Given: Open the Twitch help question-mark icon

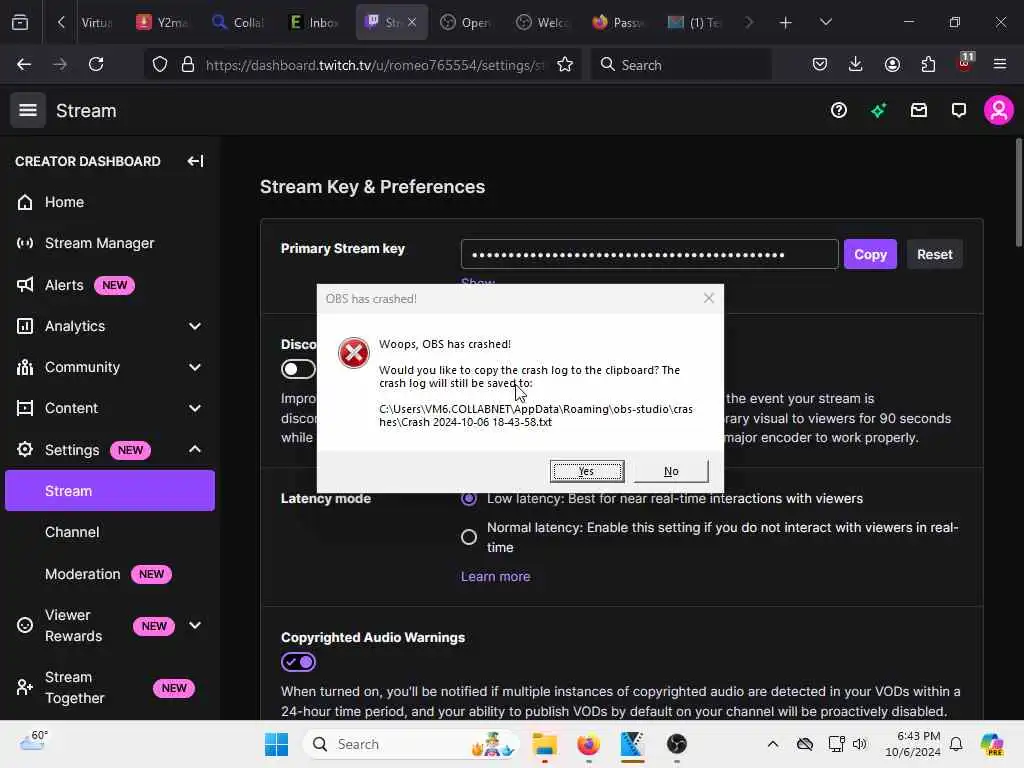Looking at the screenshot, I should pos(839,110).
